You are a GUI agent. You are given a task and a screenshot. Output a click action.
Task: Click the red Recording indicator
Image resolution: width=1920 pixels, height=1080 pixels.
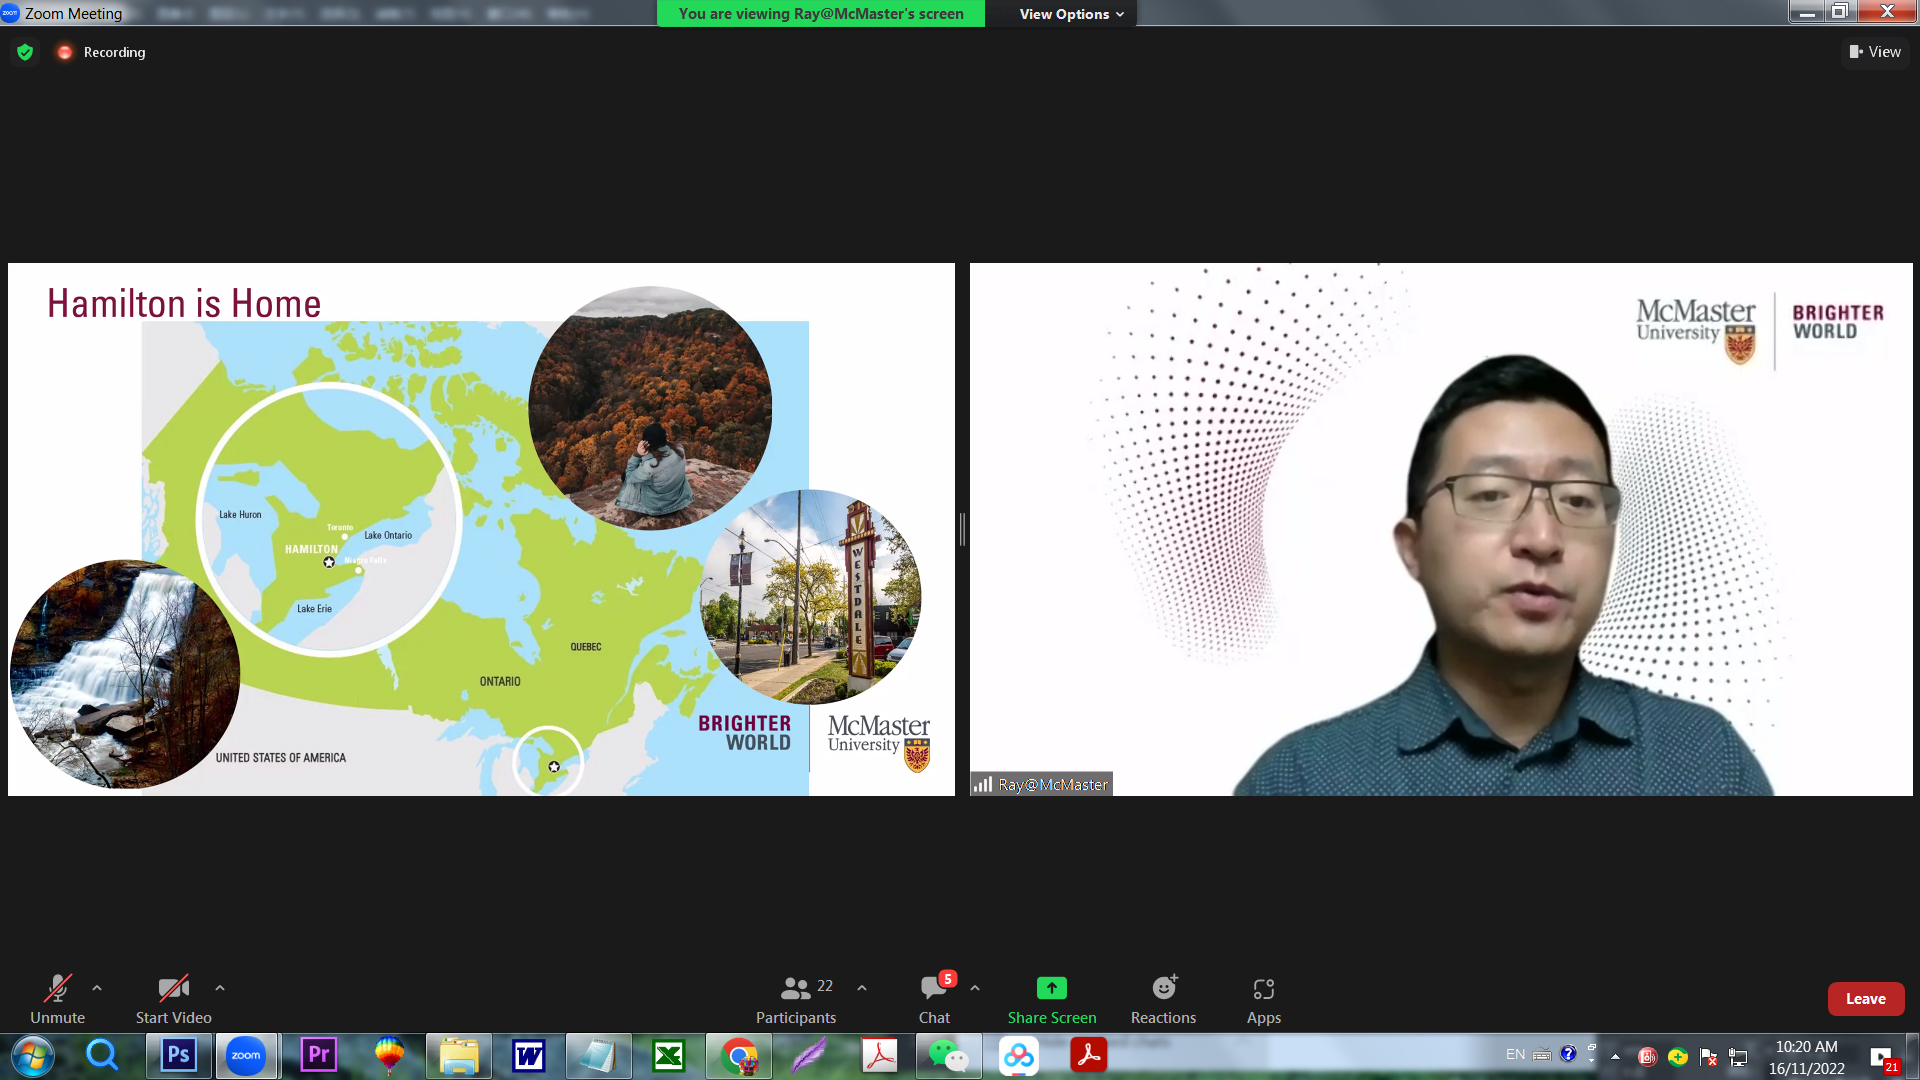(x=65, y=52)
